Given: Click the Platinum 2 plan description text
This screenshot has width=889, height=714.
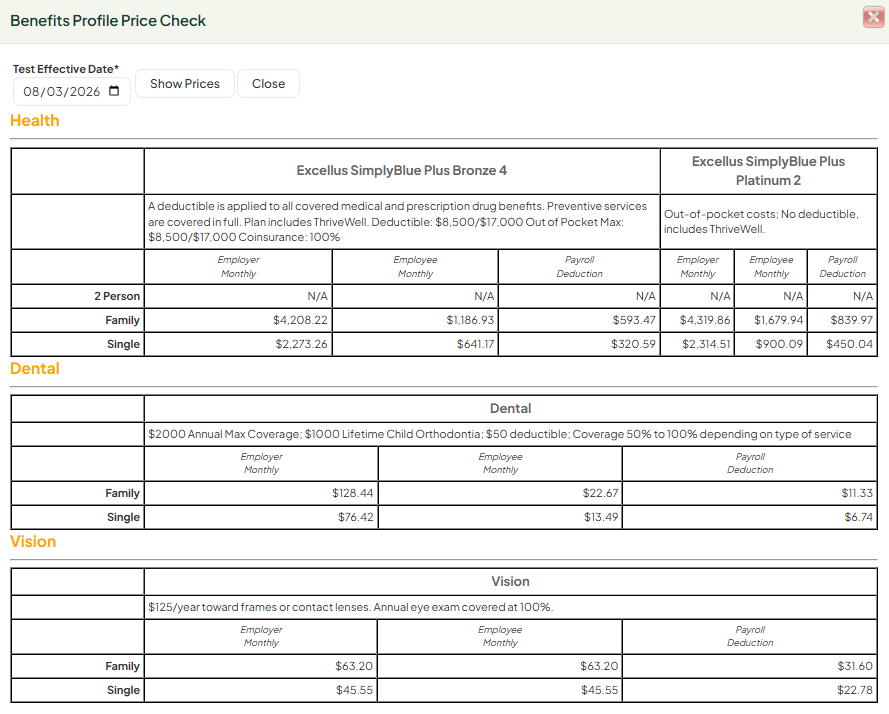Looking at the screenshot, I should pos(761,222).
